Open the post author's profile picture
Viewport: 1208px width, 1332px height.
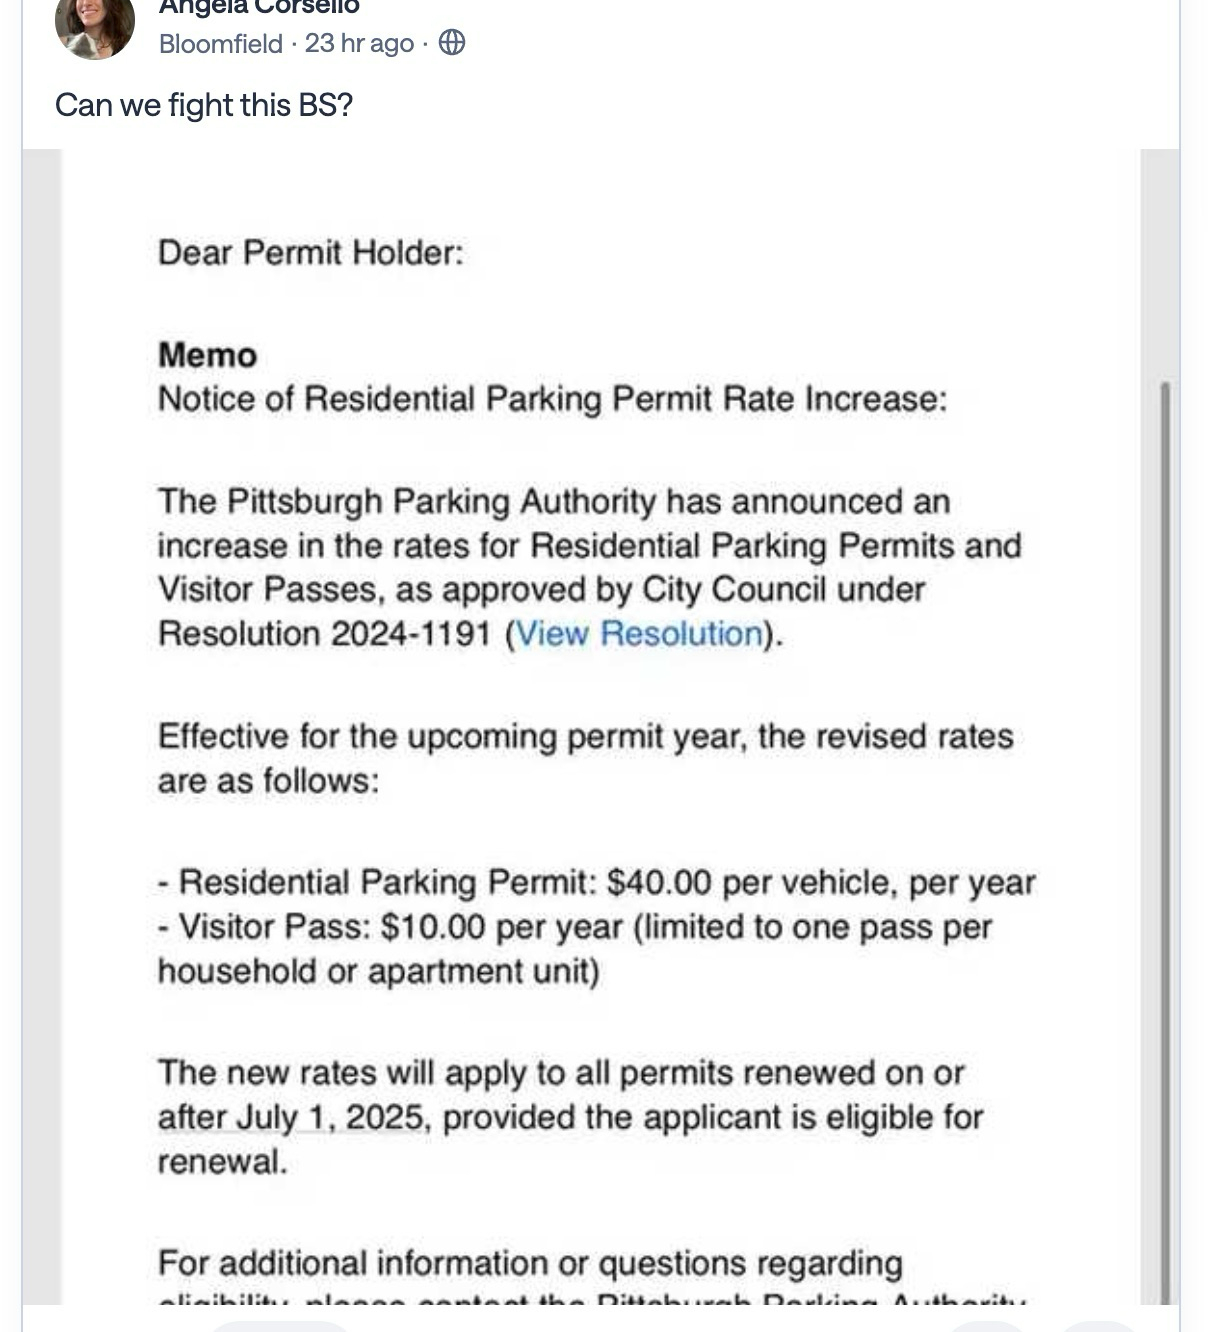tap(95, 26)
